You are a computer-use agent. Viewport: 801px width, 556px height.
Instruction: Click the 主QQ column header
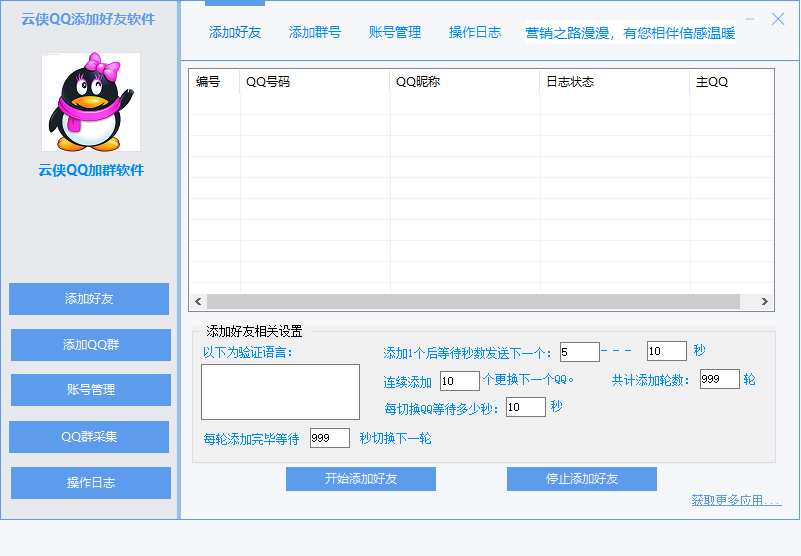[732, 82]
